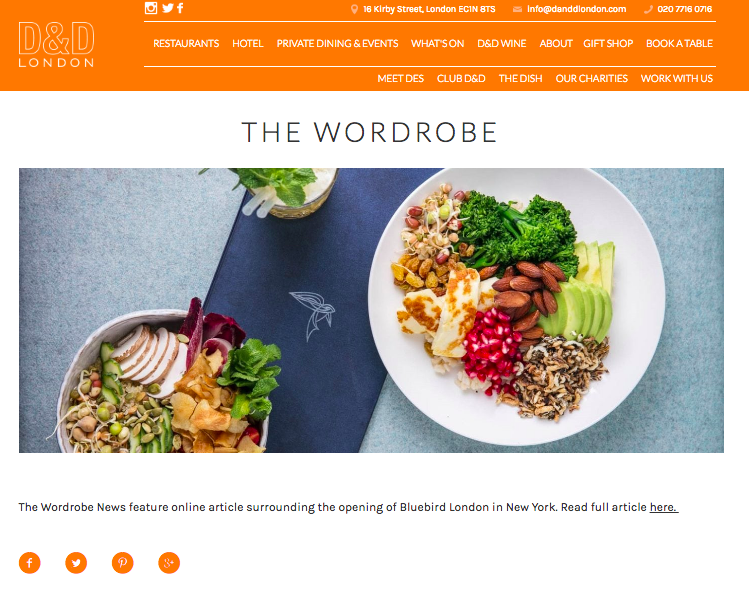The width and height of the screenshot is (749, 616).
Task: Click the info@danddlondon.com email link
Action: coord(576,9)
